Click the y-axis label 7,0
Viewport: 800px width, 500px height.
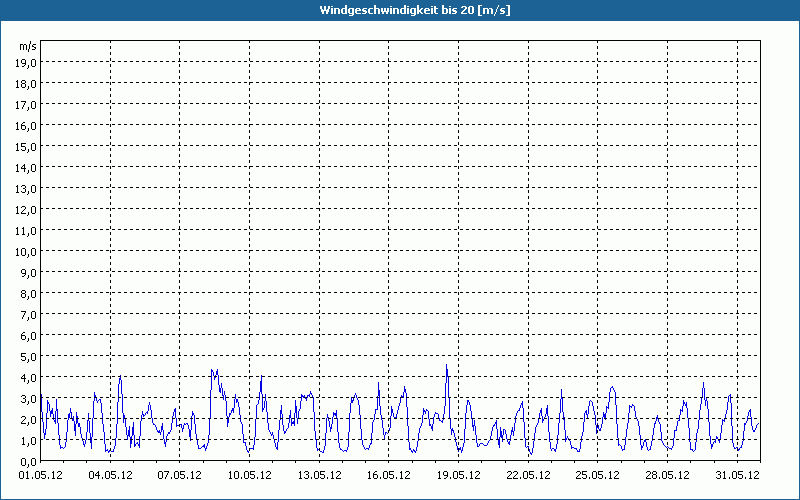pos(28,315)
